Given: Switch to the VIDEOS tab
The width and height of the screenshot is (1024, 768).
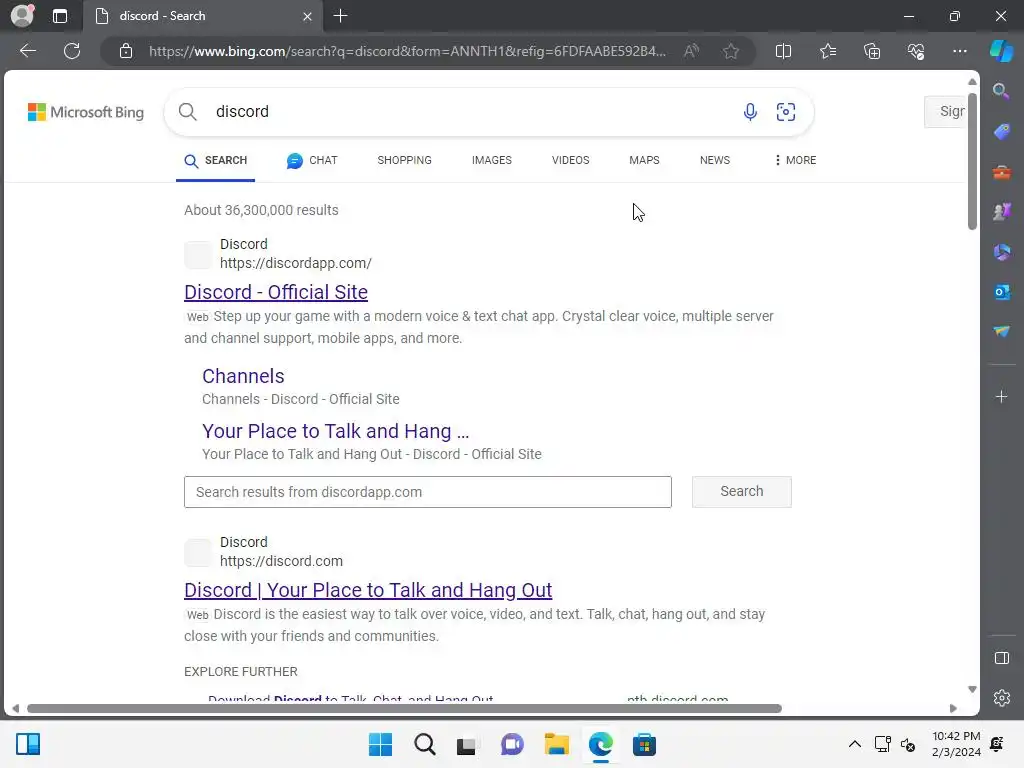Looking at the screenshot, I should pyautogui.click(x=570, y=161).
